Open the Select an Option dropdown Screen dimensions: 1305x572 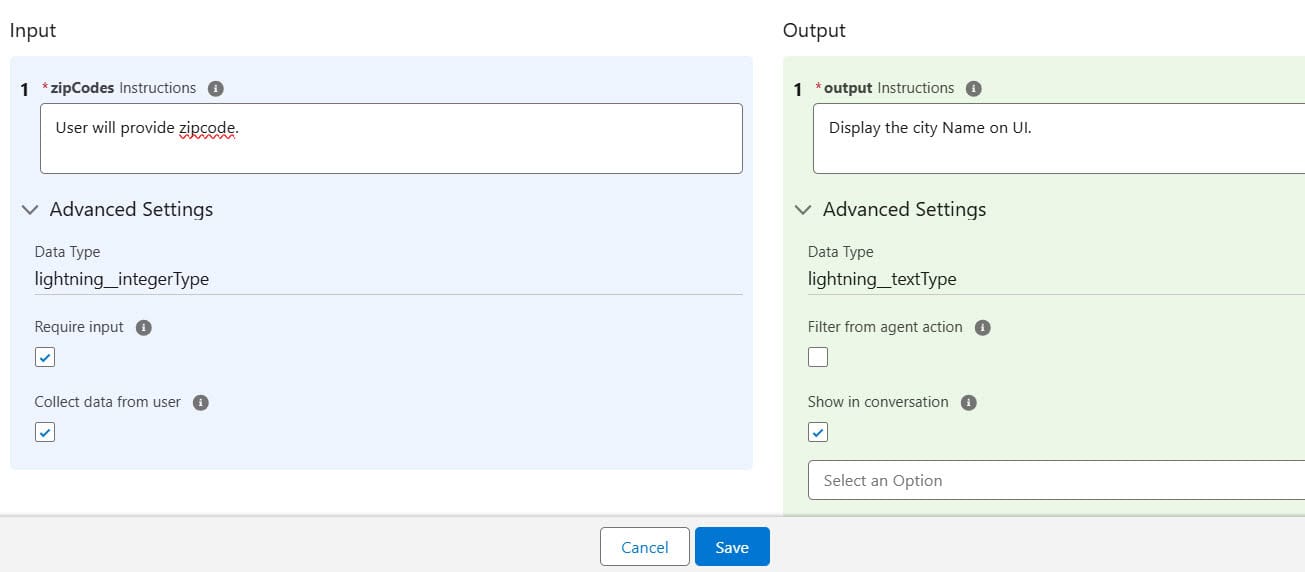tap(1056, 480)
